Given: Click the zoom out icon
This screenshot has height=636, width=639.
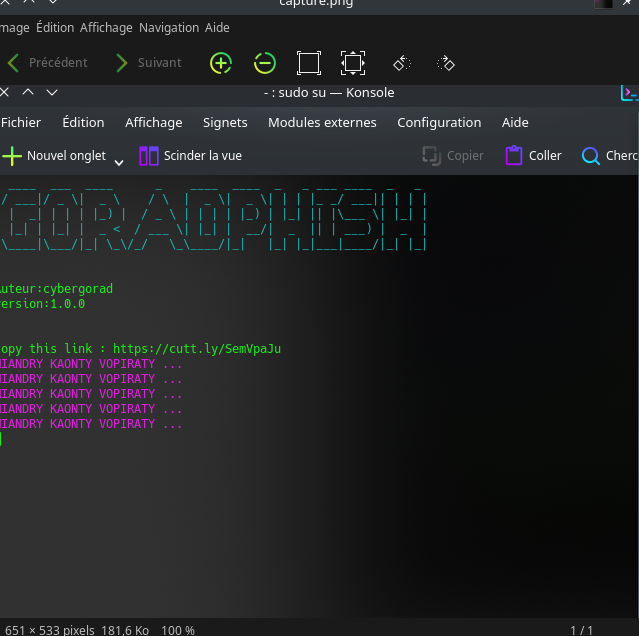Looking at the screenshot, I should (x=264, y=63).
